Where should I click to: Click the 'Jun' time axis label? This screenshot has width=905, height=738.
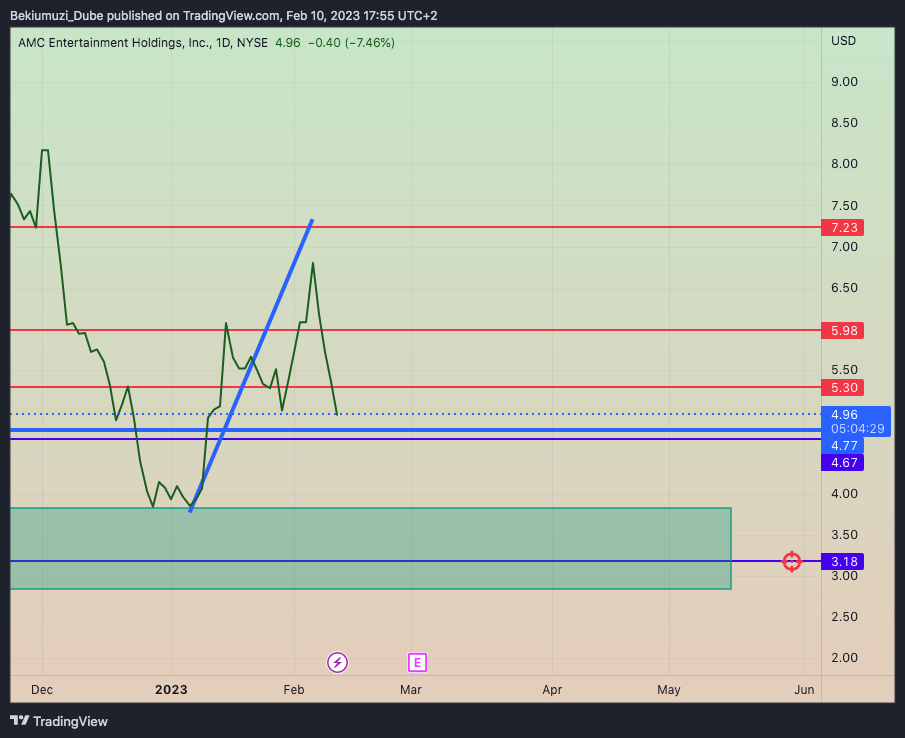coord(805,690)
